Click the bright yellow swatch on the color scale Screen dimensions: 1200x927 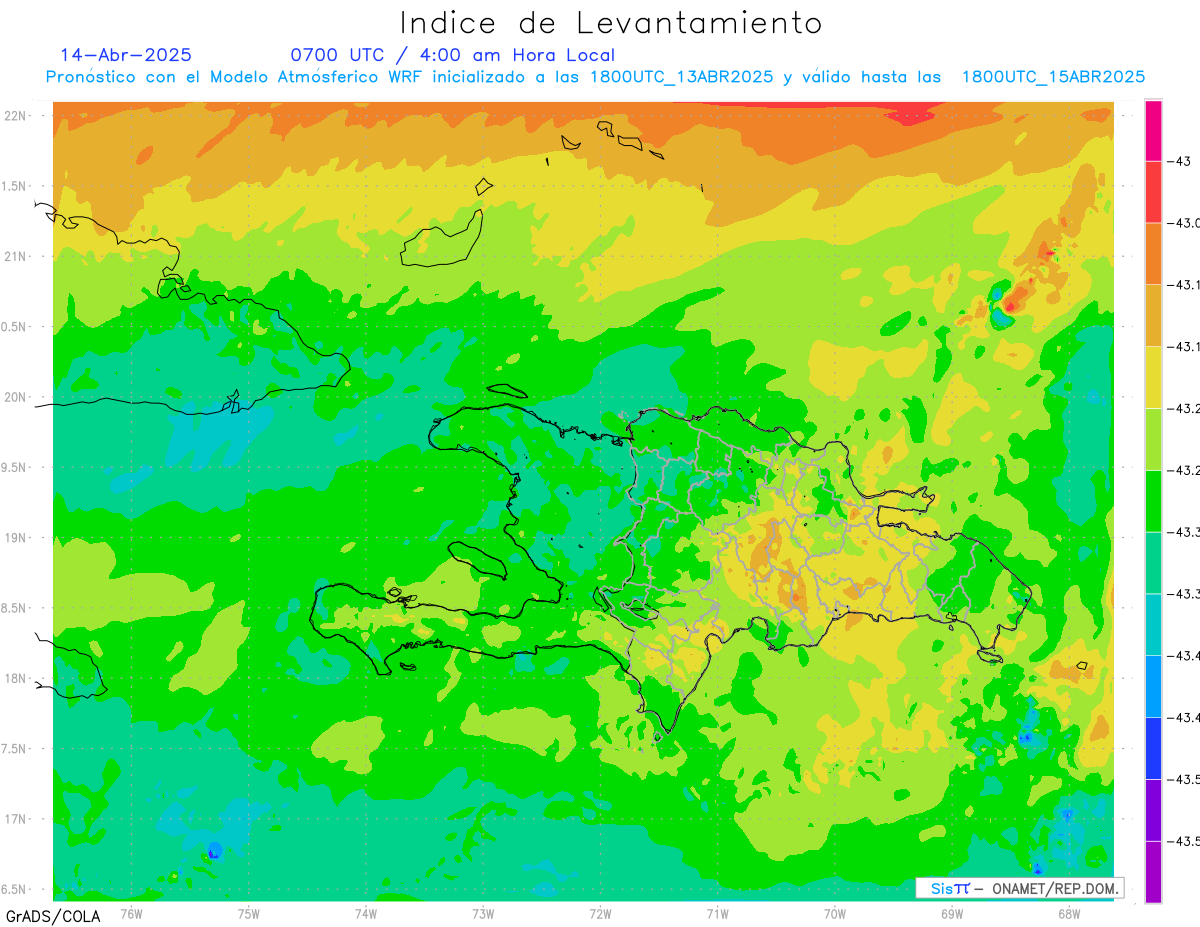click(1153, 377)
